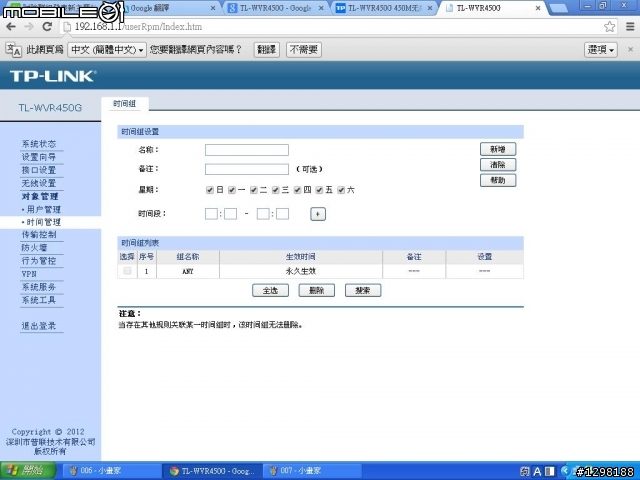The height and width of the screenshot is (480, 640).
Task: Open Chrome menu hamburger icon
Action: coord(630,27)
